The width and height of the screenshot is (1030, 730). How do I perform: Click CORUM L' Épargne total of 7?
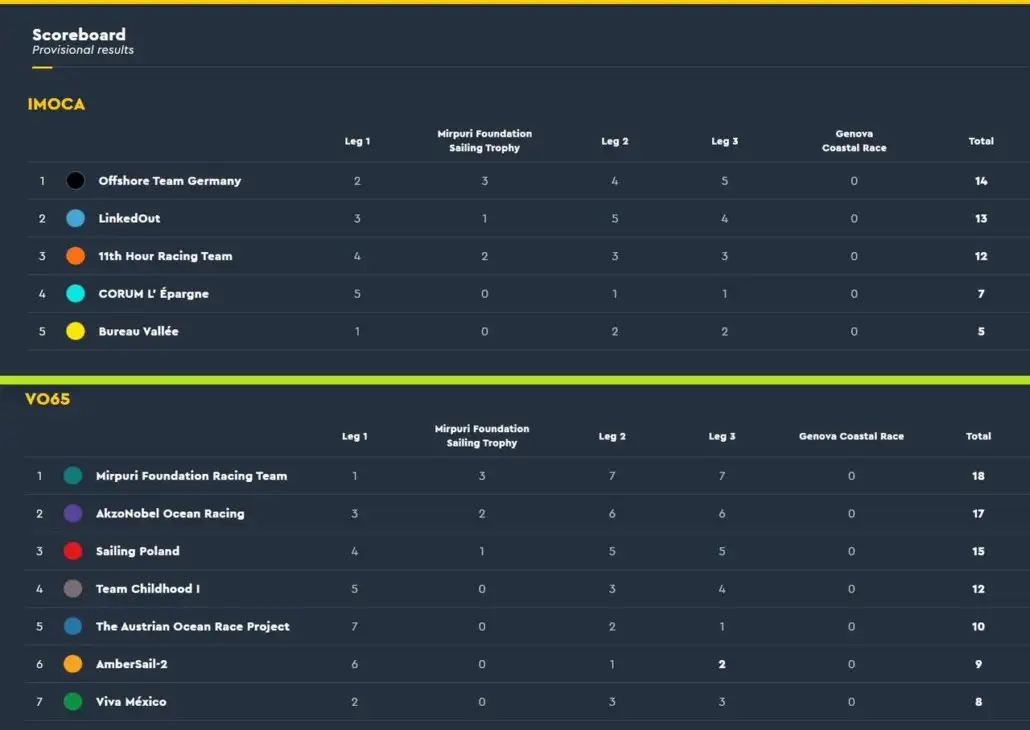(981, 294)
